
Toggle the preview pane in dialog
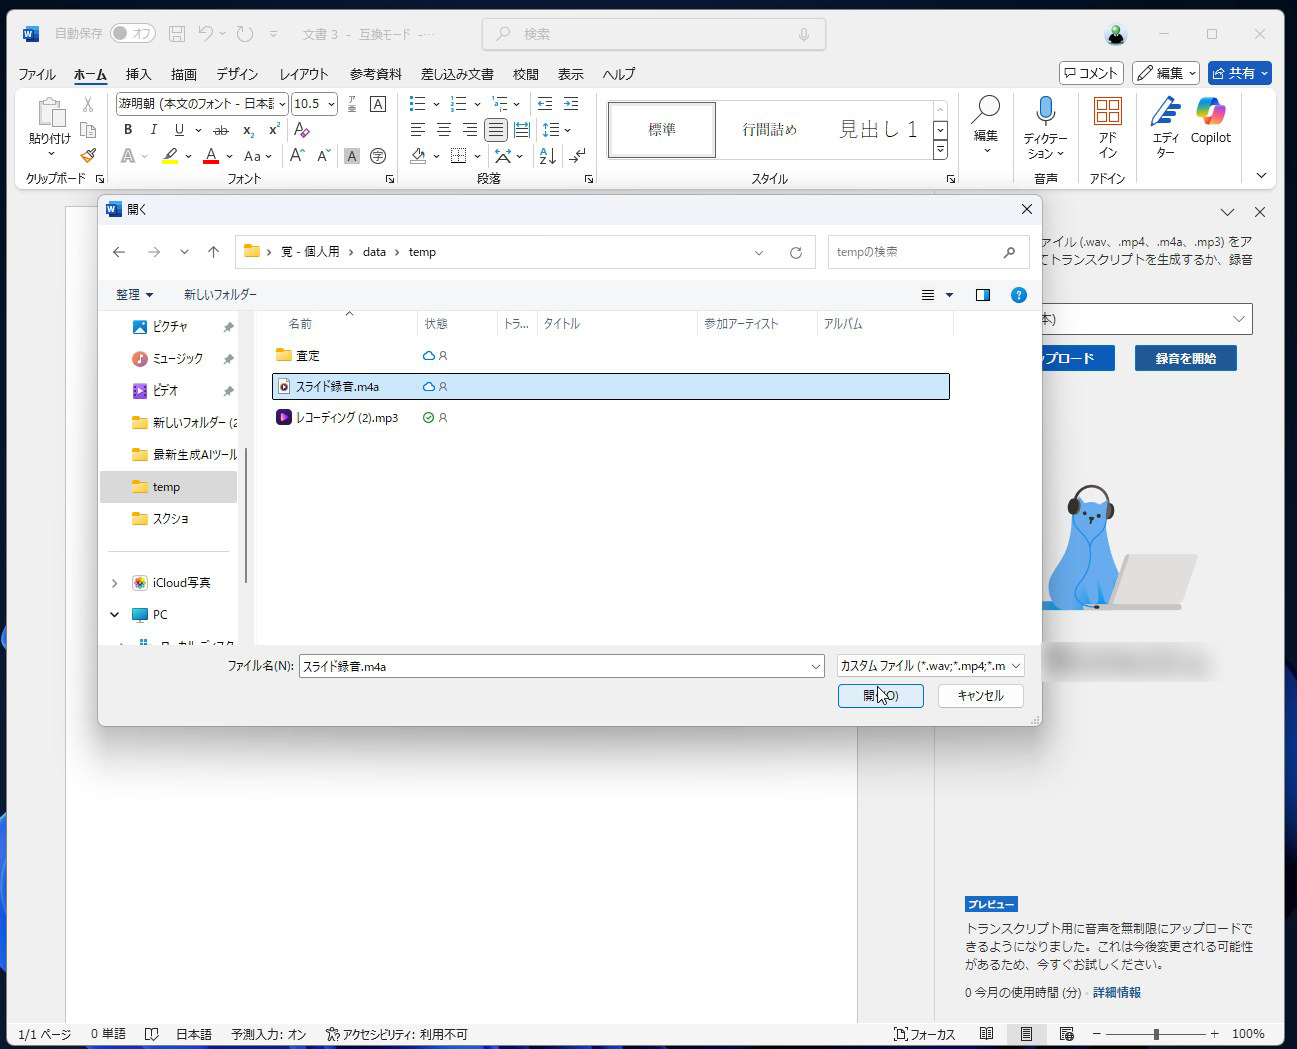(x=983, y=295)
